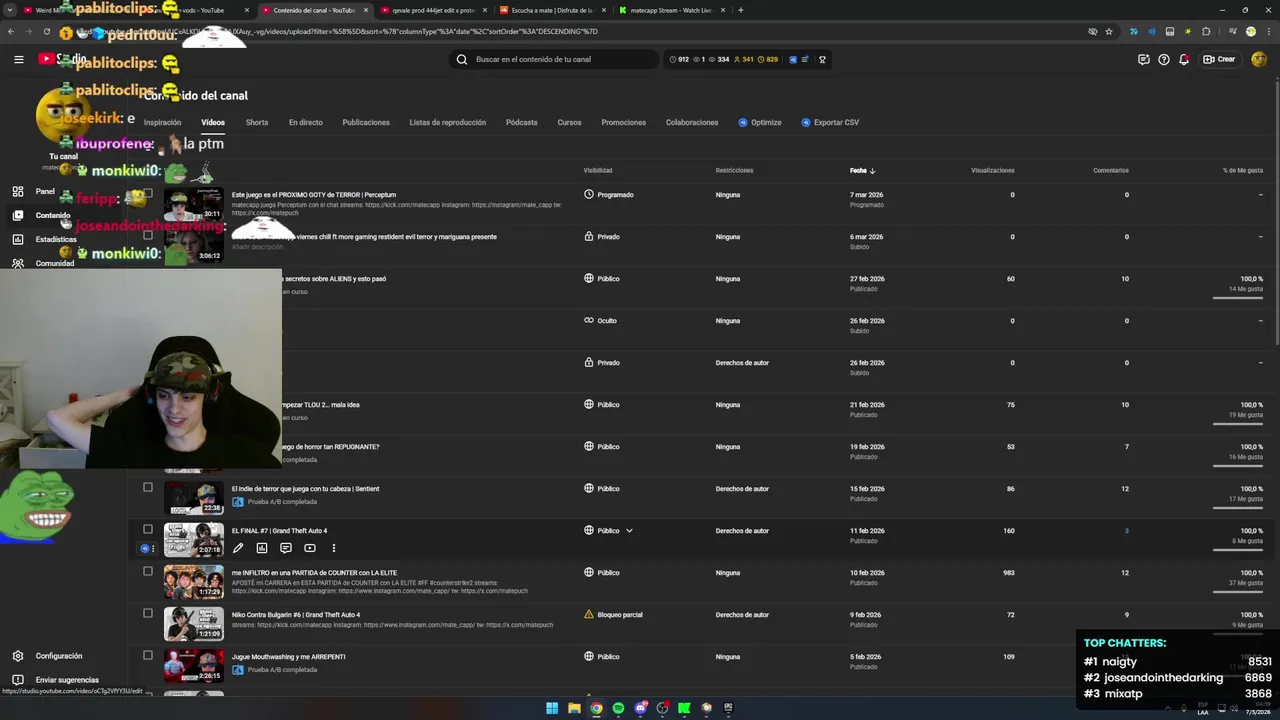Select checkbox for EL FINAL #7 video
This screenshot has height=720, width=1280.
tap(148, 529)
